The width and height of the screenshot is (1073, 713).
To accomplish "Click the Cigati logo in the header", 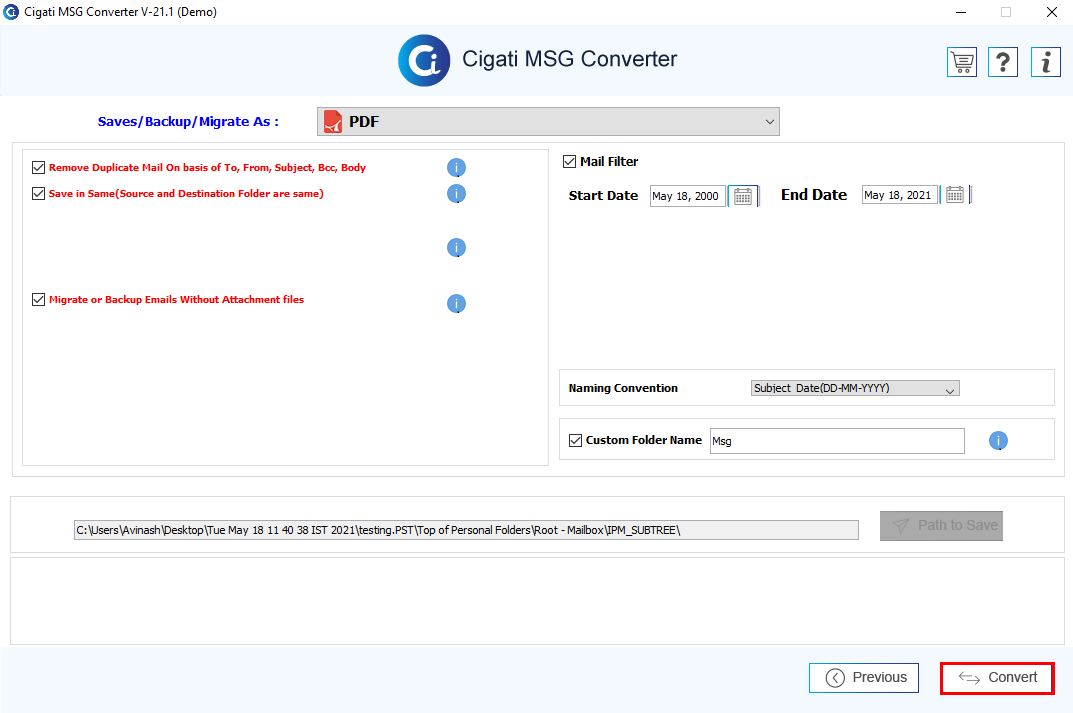I will click(x=424, y=60).
